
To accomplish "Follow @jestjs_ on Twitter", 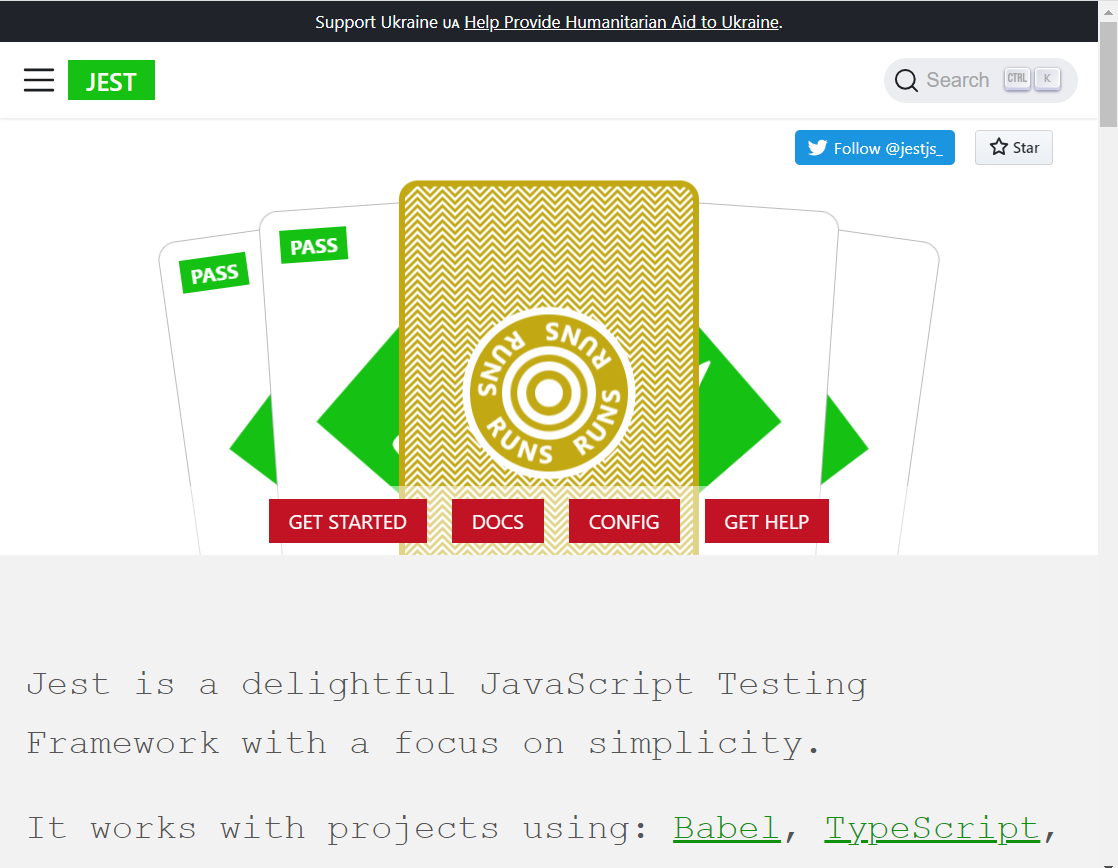I will tap(874, 148).
